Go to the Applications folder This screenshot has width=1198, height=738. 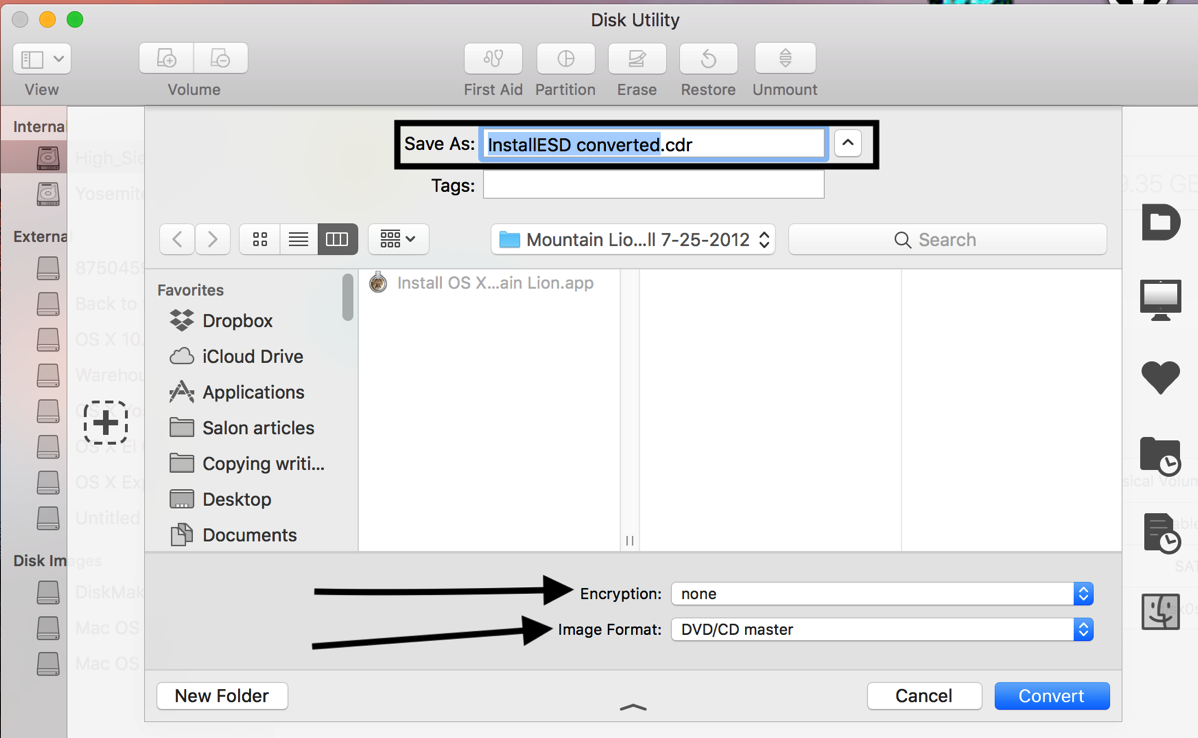(x=237, y=393)
